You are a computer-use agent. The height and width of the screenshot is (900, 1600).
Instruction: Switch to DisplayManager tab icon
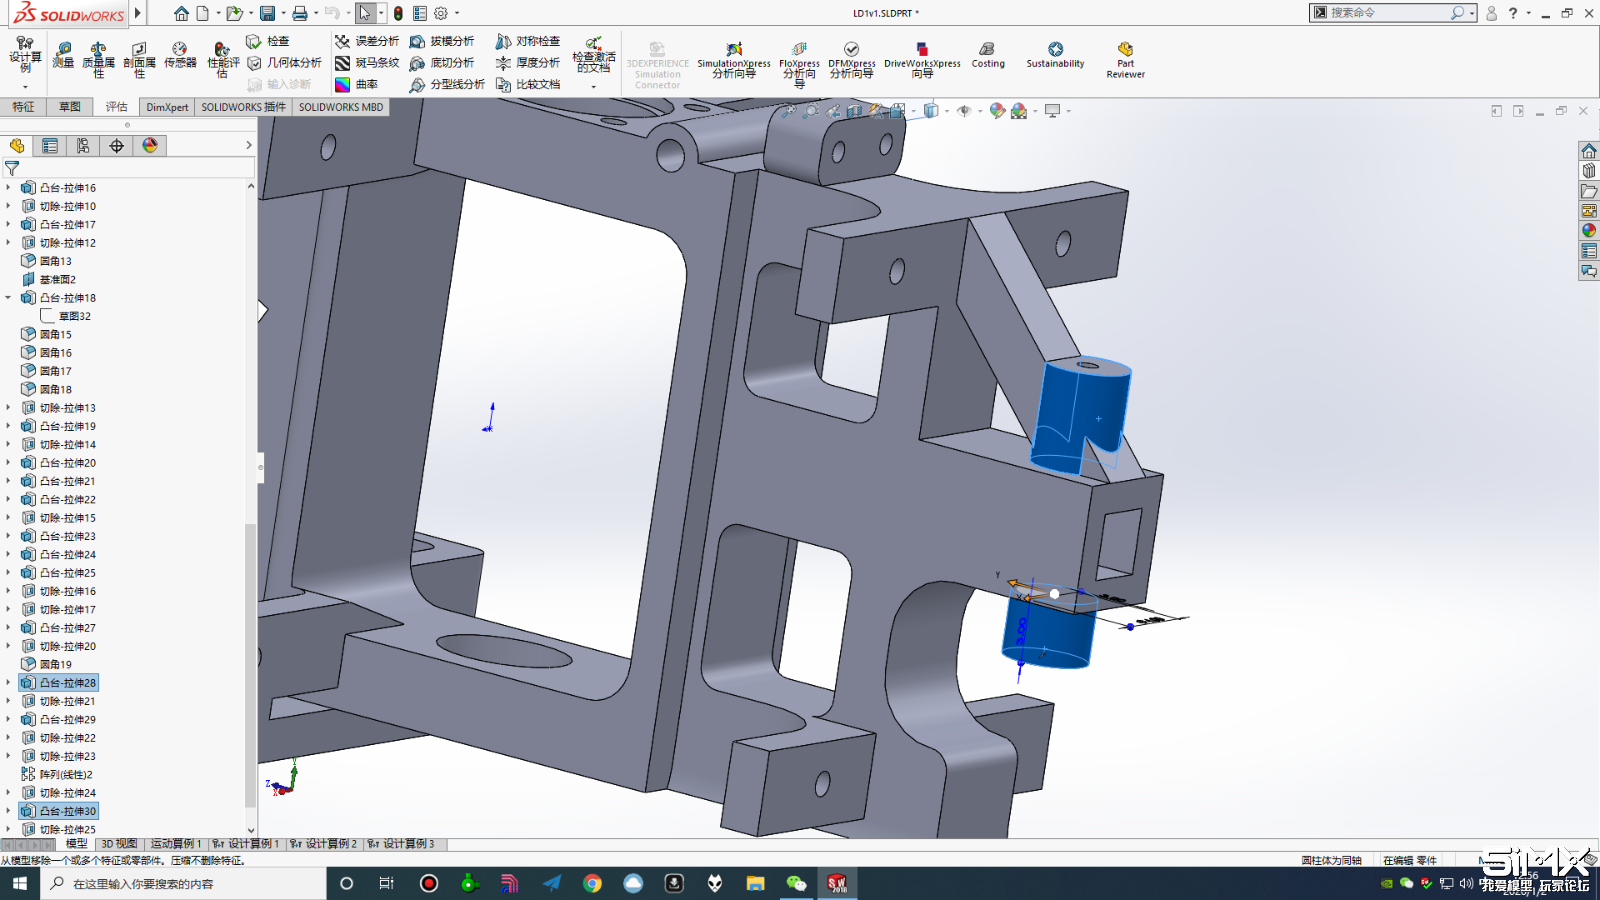pyautogui.click(x=150, y=146)
